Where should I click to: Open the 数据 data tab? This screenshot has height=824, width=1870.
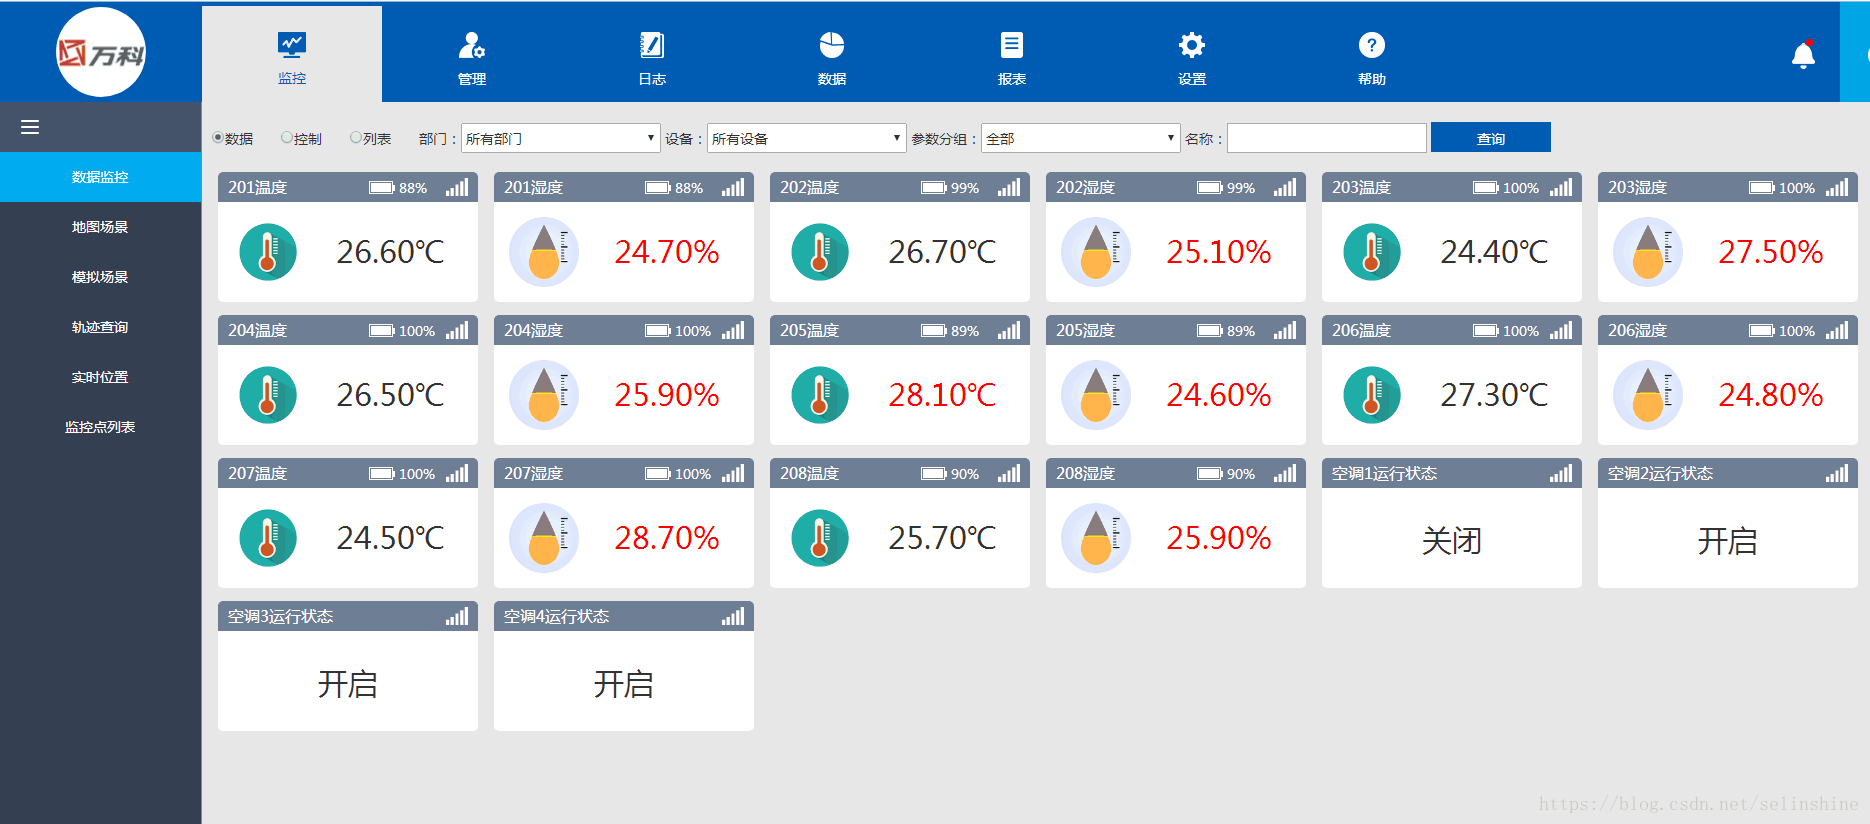click(832, 58)
